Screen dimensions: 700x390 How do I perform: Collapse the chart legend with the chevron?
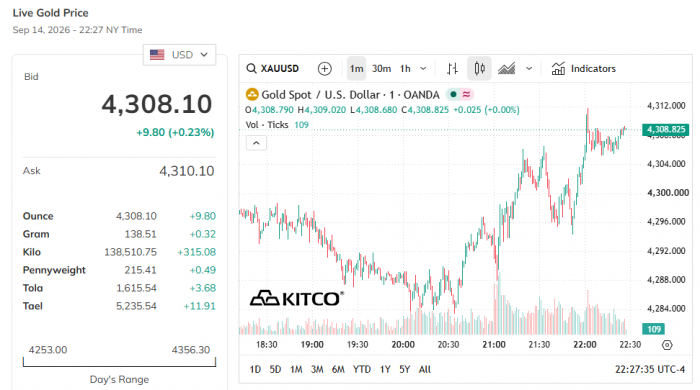(256, 143)
